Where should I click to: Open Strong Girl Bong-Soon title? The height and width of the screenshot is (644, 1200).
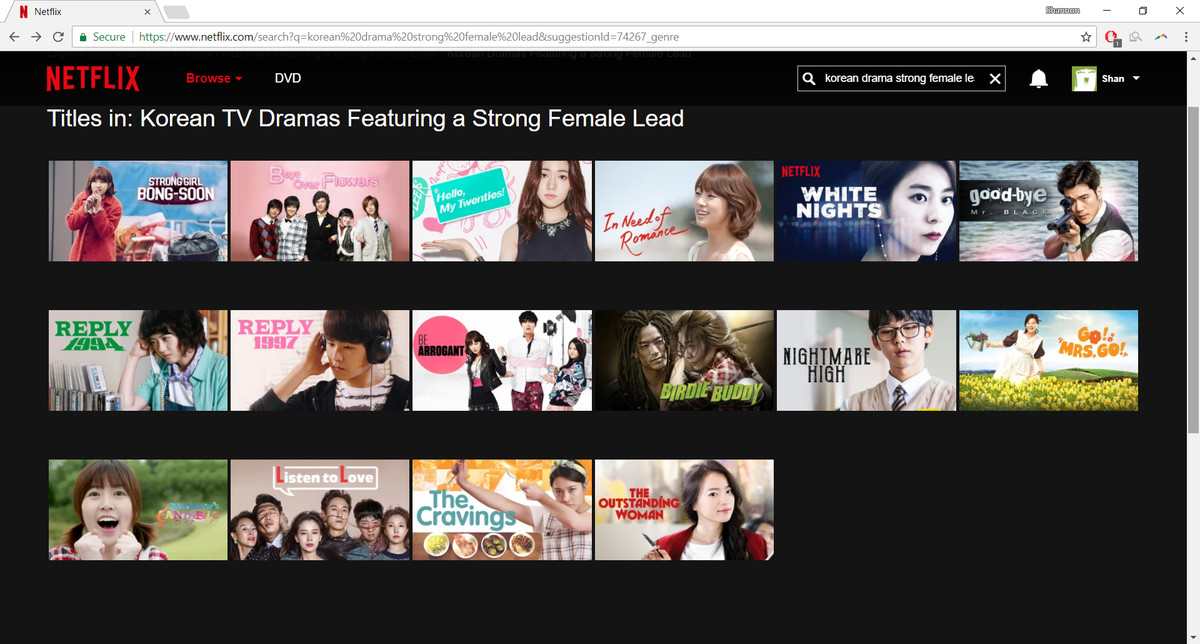(x=138, y=211)
